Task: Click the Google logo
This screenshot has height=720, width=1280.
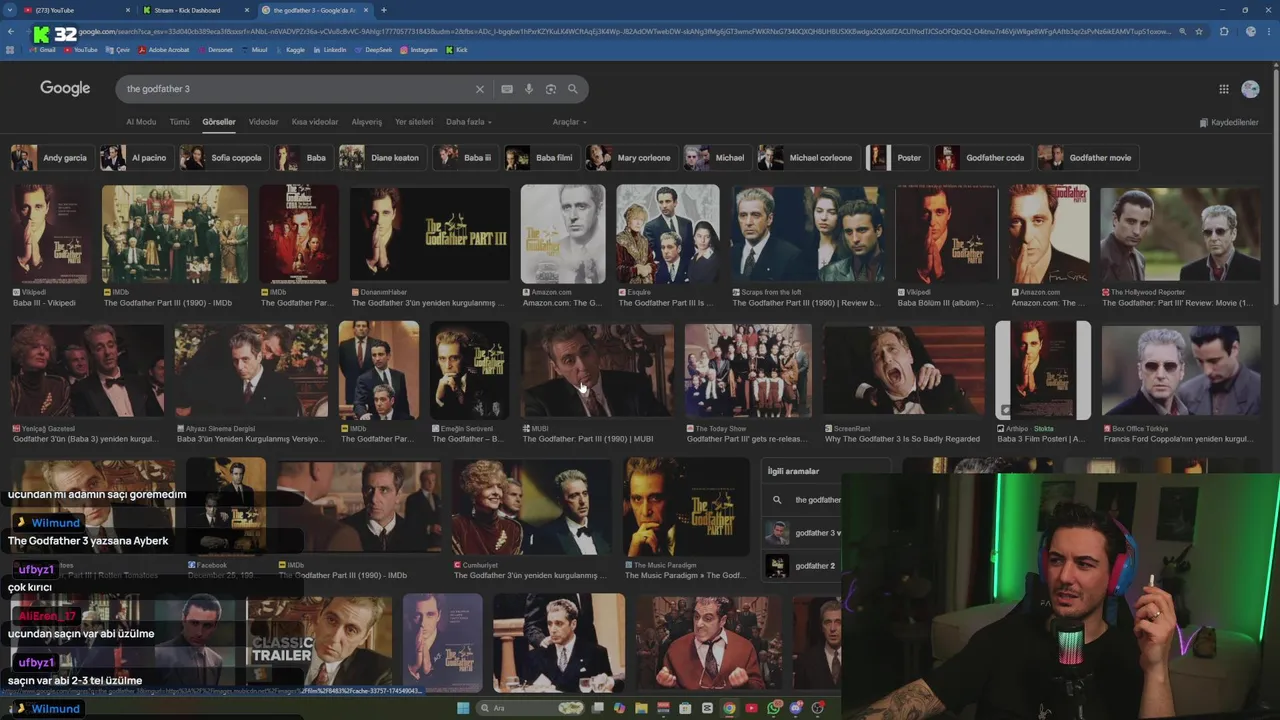Action: click(x=65, y=88)
